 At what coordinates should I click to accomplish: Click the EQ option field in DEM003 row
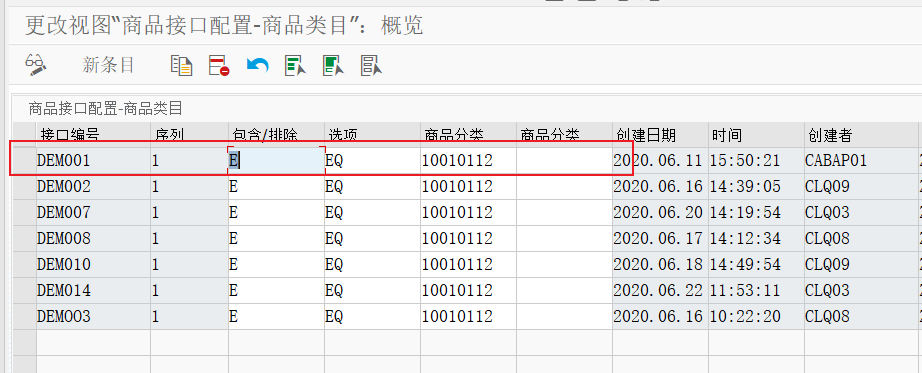pyautogui.click(x=372, y=316)
